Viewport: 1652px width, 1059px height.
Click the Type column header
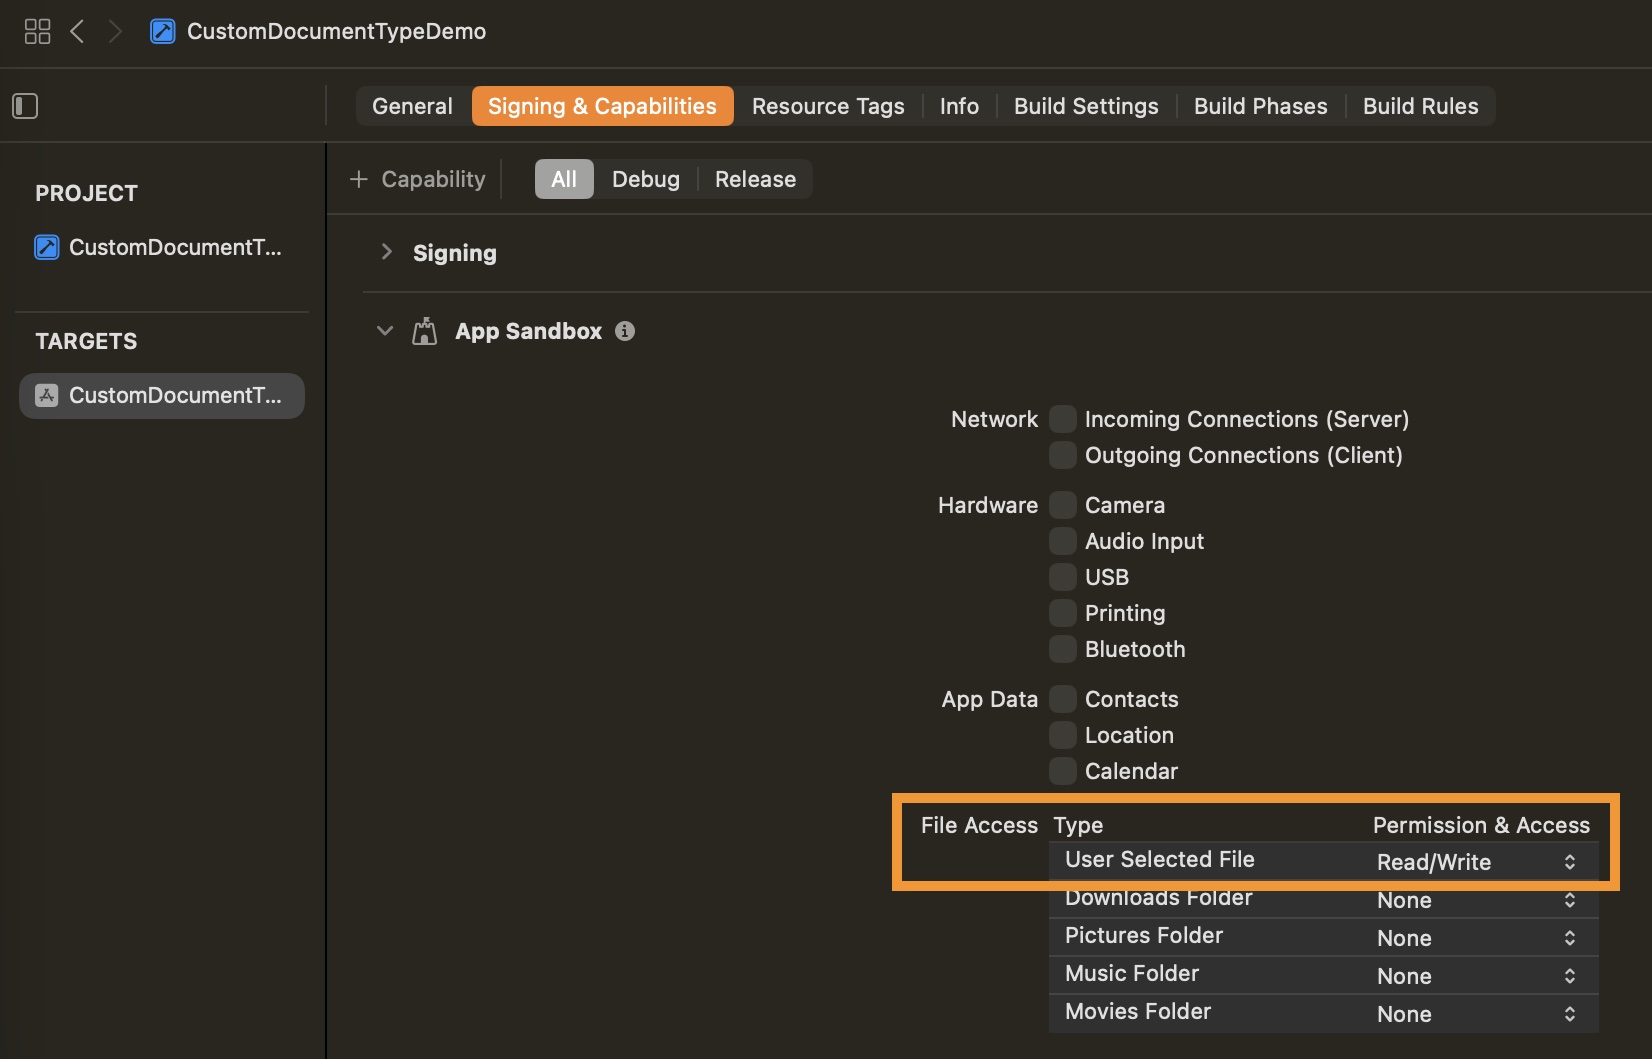[x=1078, y=825]
